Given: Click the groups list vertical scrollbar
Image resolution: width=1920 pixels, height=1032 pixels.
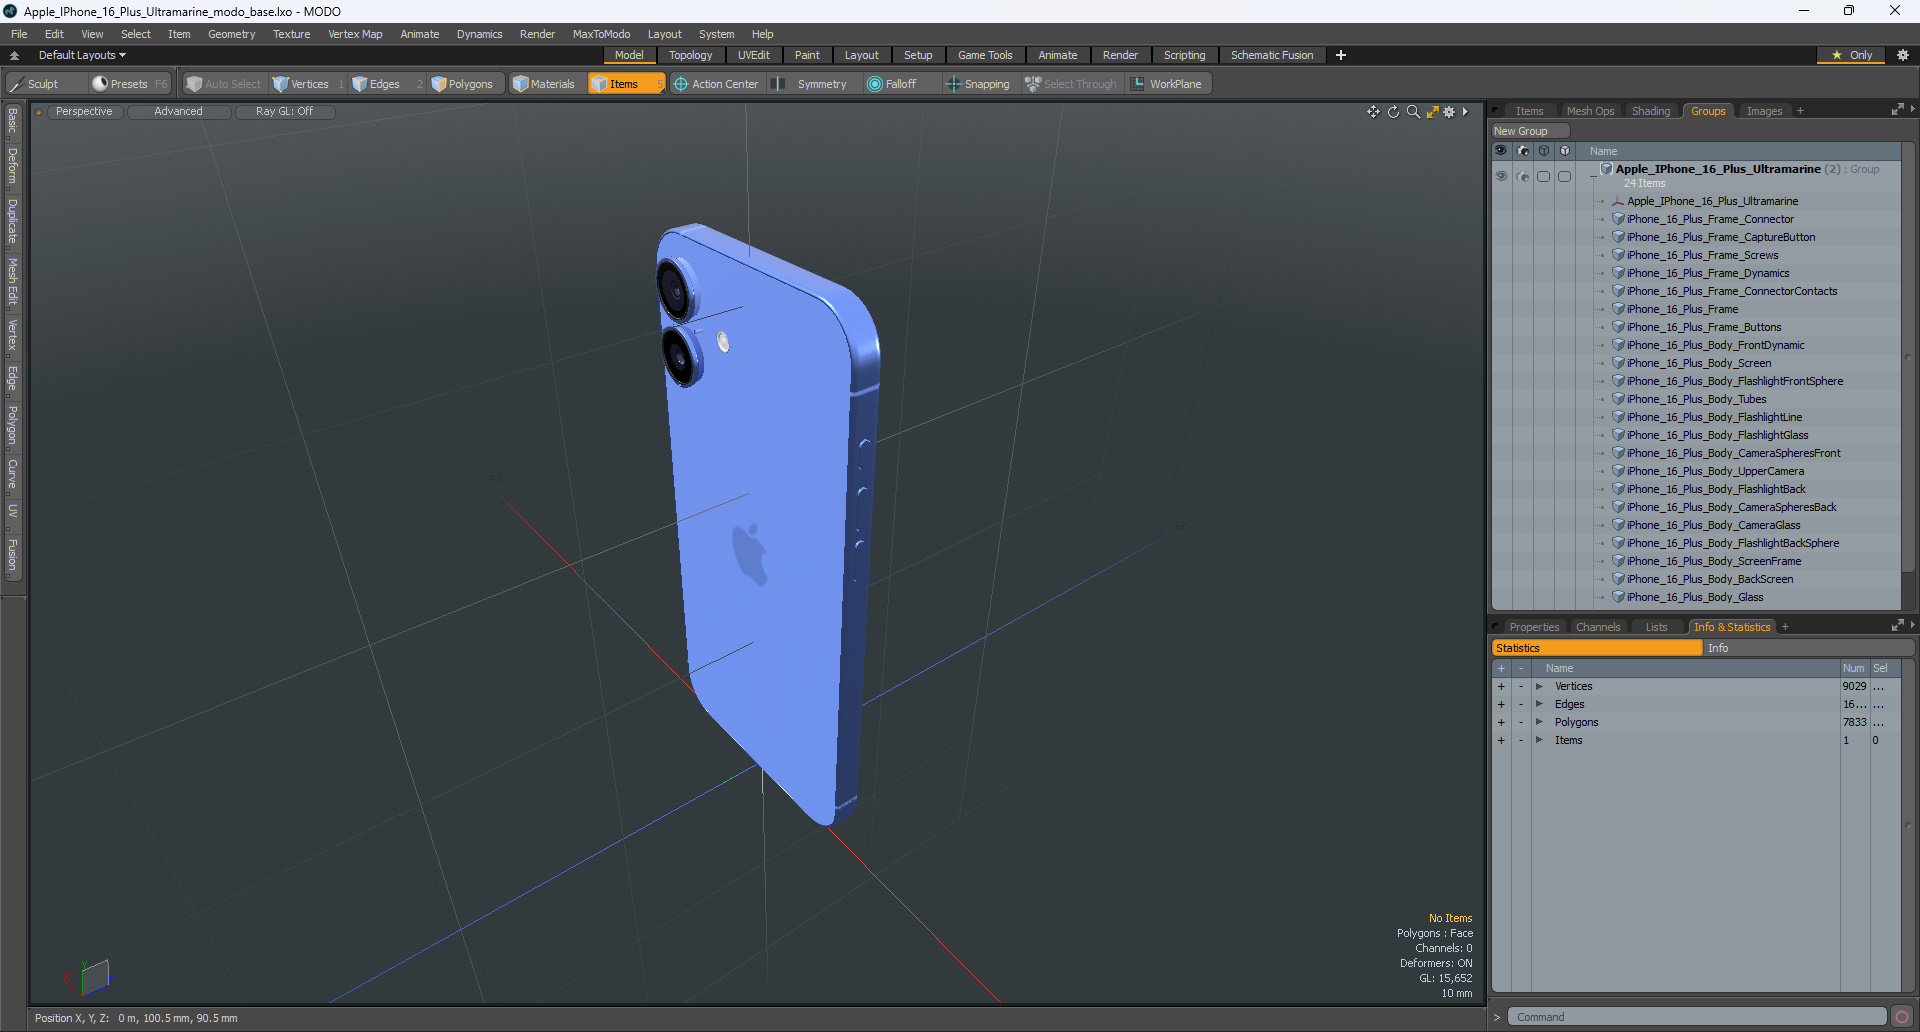Looking at the screenshot, I should (1907, 357).
